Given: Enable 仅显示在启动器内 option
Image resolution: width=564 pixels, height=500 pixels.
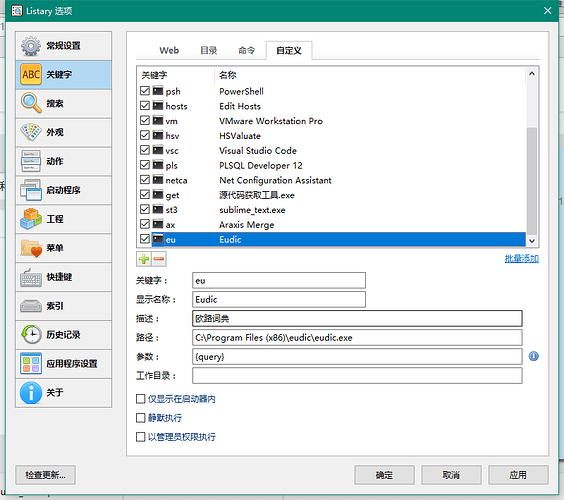Looking at the screenshot, I should coord(140,399).
